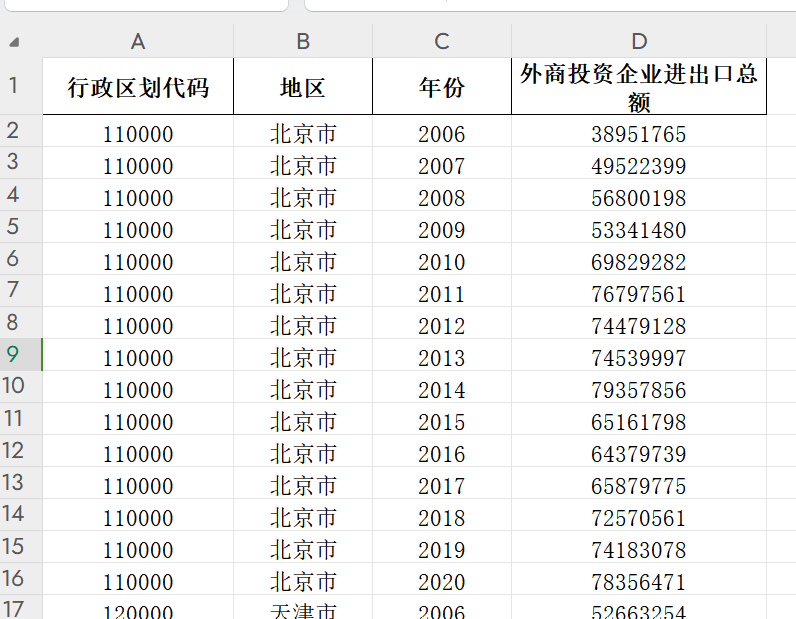Click cell with value 53341480
The image size is (796, 619).
639,227
